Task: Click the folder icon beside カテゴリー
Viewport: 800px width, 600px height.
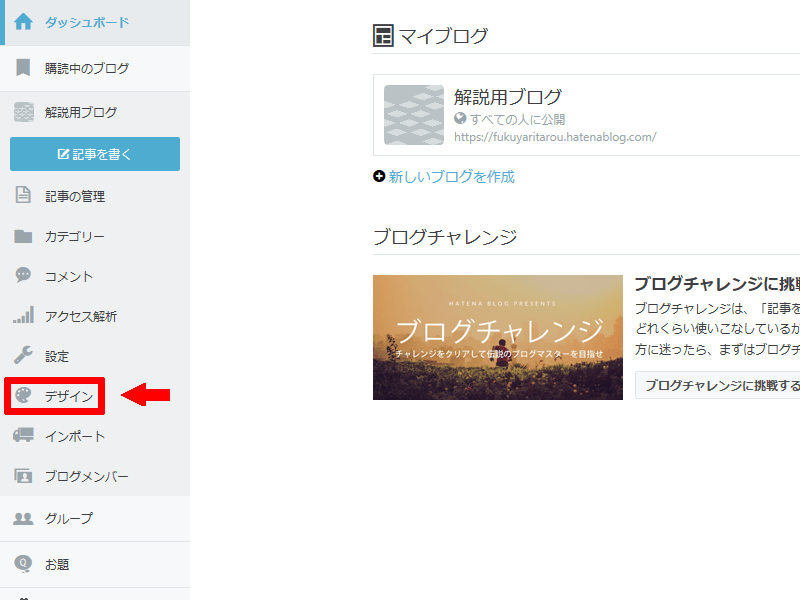Action: pyautogui.click(x=23, y=236)
